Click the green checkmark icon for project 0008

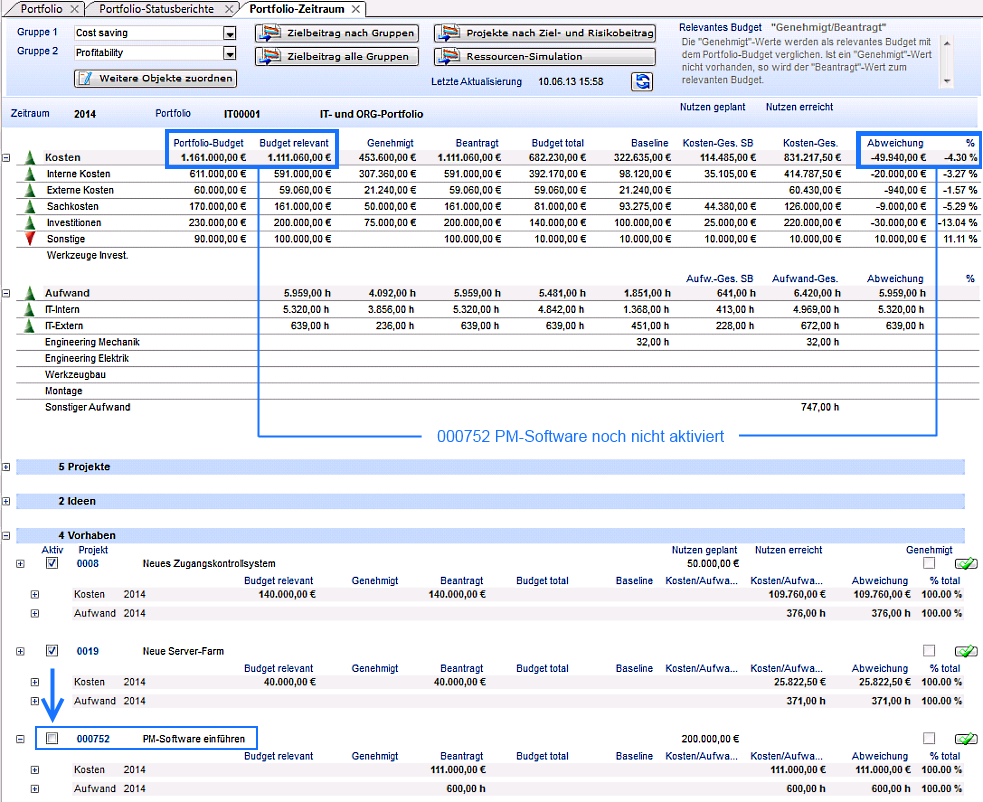tap(965, 564)
